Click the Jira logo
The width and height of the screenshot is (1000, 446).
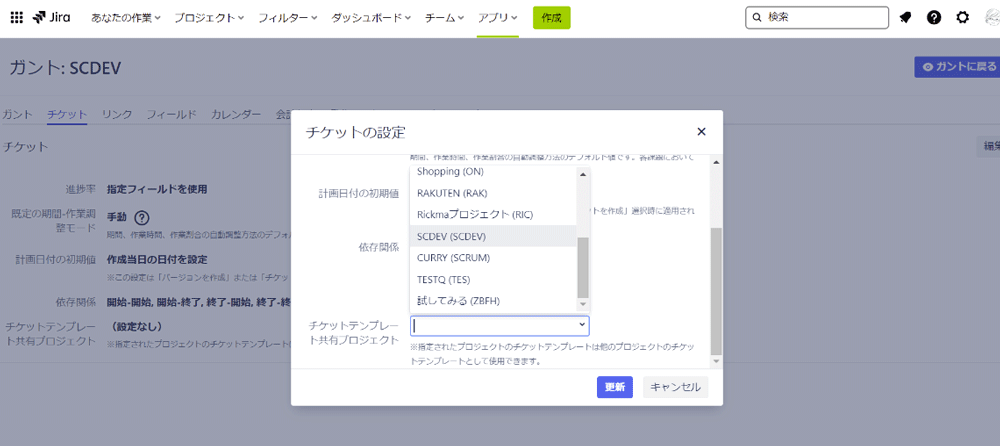51,18
